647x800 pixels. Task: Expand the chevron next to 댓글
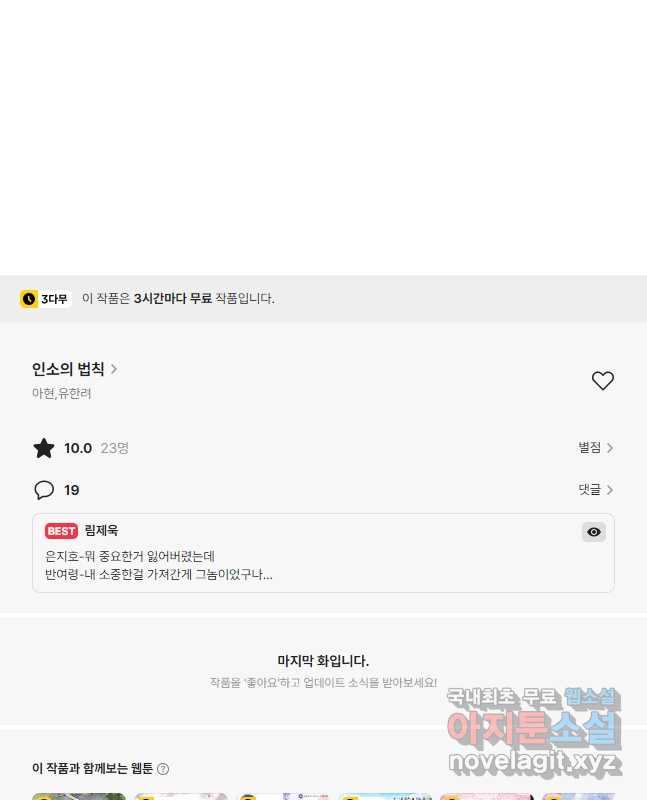click(x=609, y=490)
